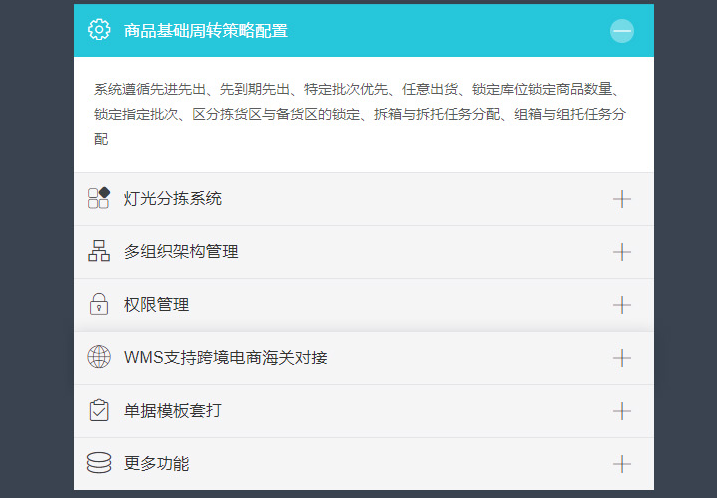Click the database stack icon for 更多功能
The image size is (717, 498).
pyautogui.click(x=99, y=463)
